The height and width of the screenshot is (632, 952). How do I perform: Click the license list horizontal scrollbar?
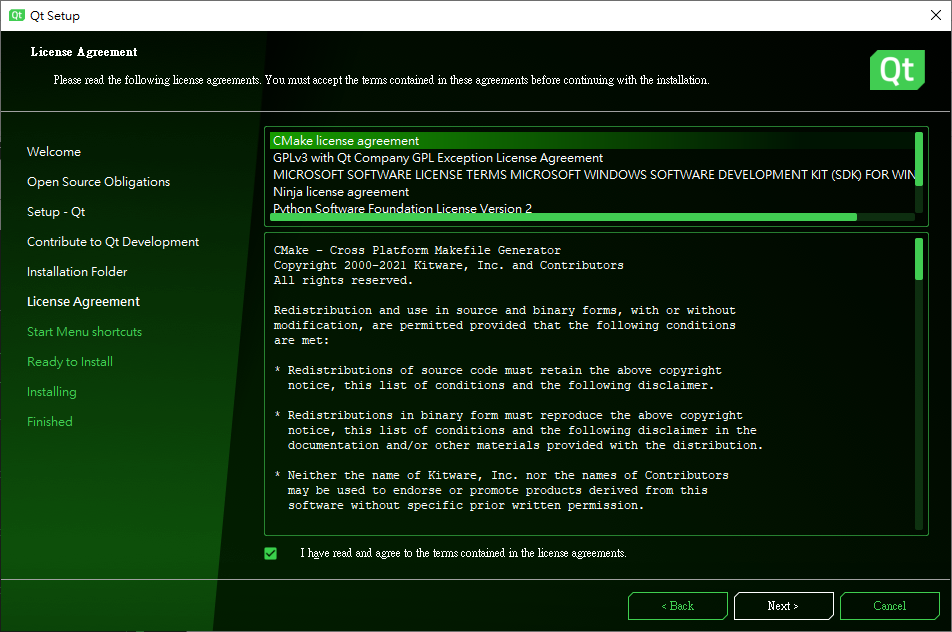[x=563, y=217]
